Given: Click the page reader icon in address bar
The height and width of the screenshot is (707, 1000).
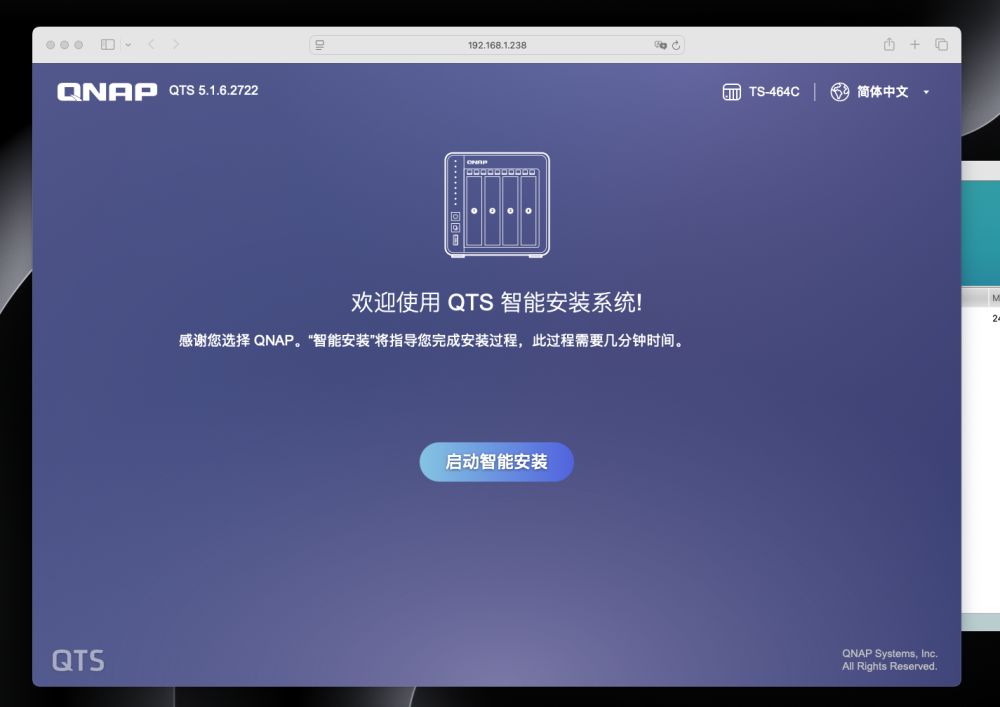Looking at the screenshot, I should click(320, 45).
